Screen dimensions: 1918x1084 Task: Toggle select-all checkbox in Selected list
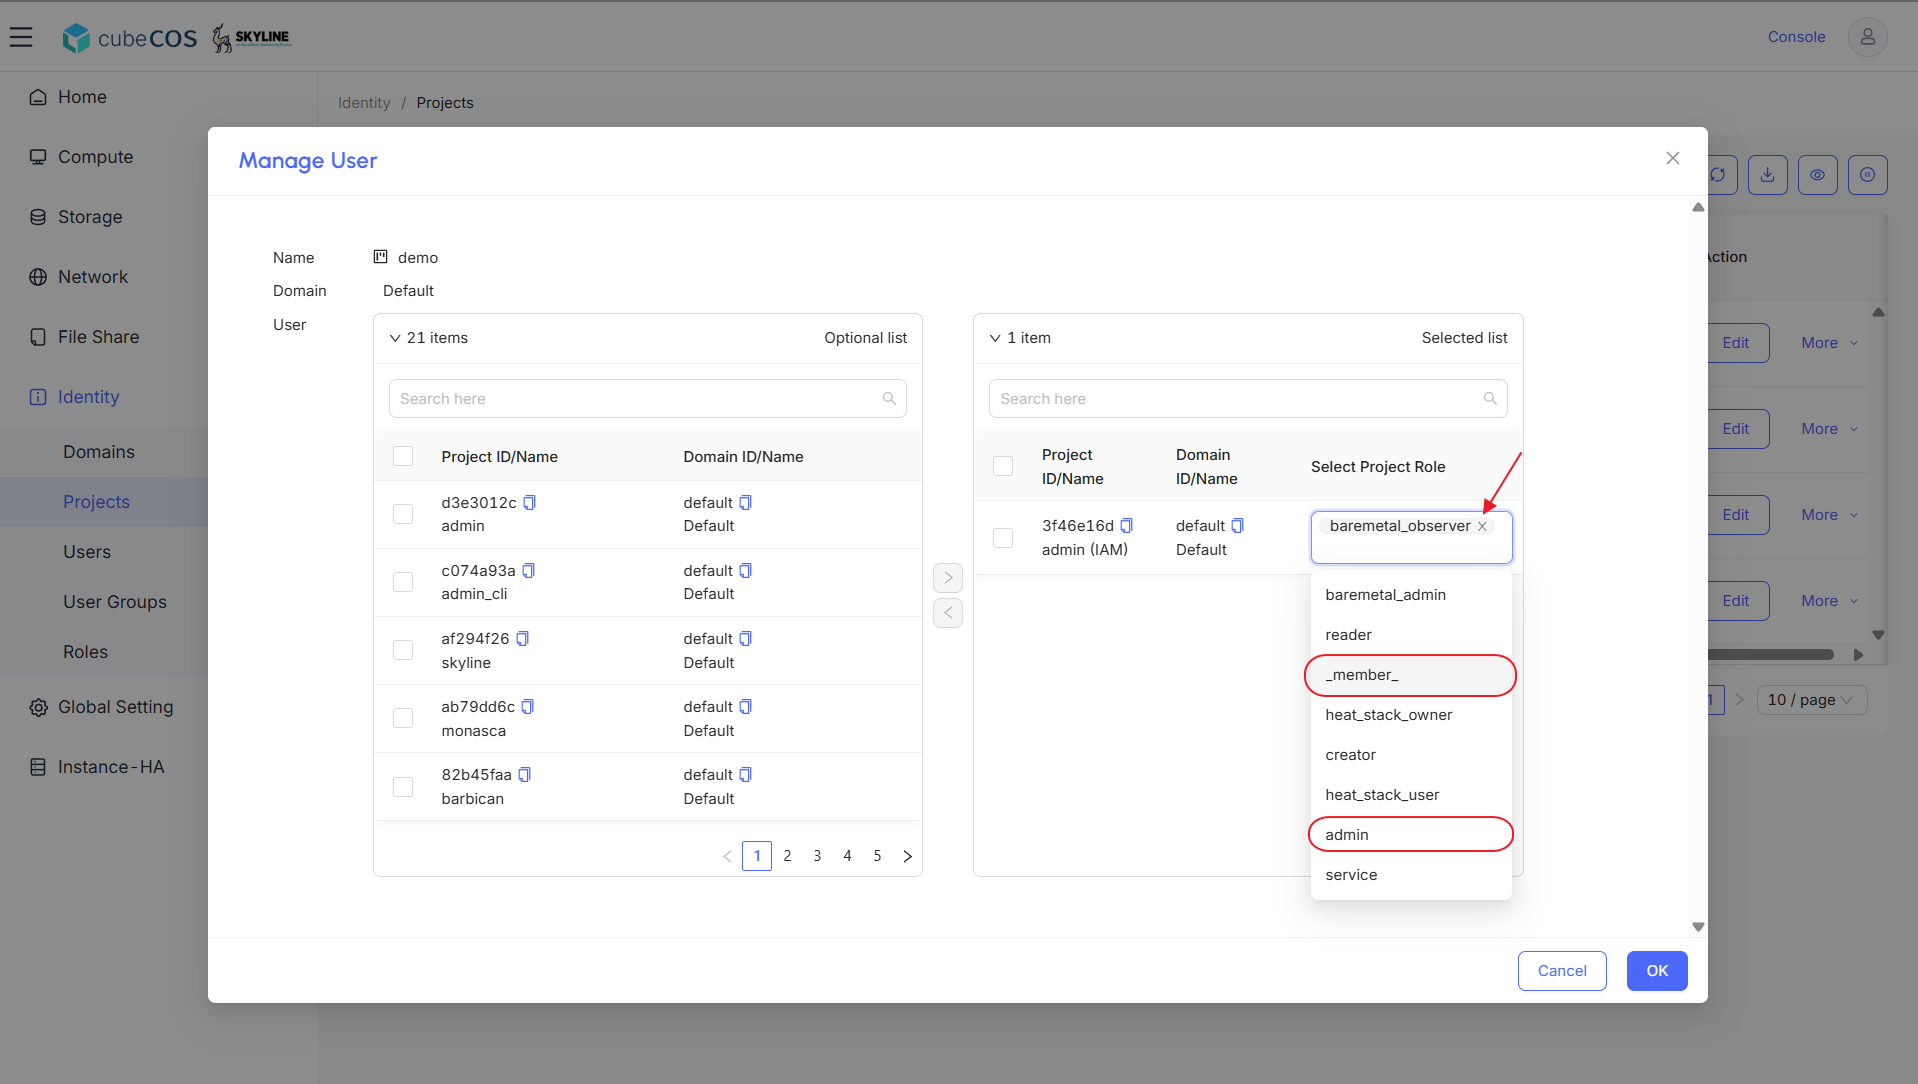[x=1003, y=466]
